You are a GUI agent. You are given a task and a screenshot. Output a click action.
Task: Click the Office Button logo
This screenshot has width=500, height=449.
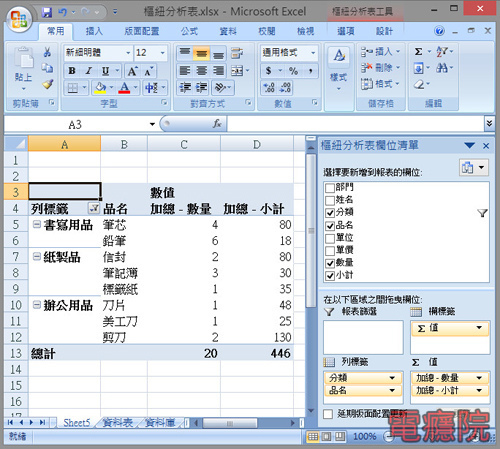pos(19,19)
